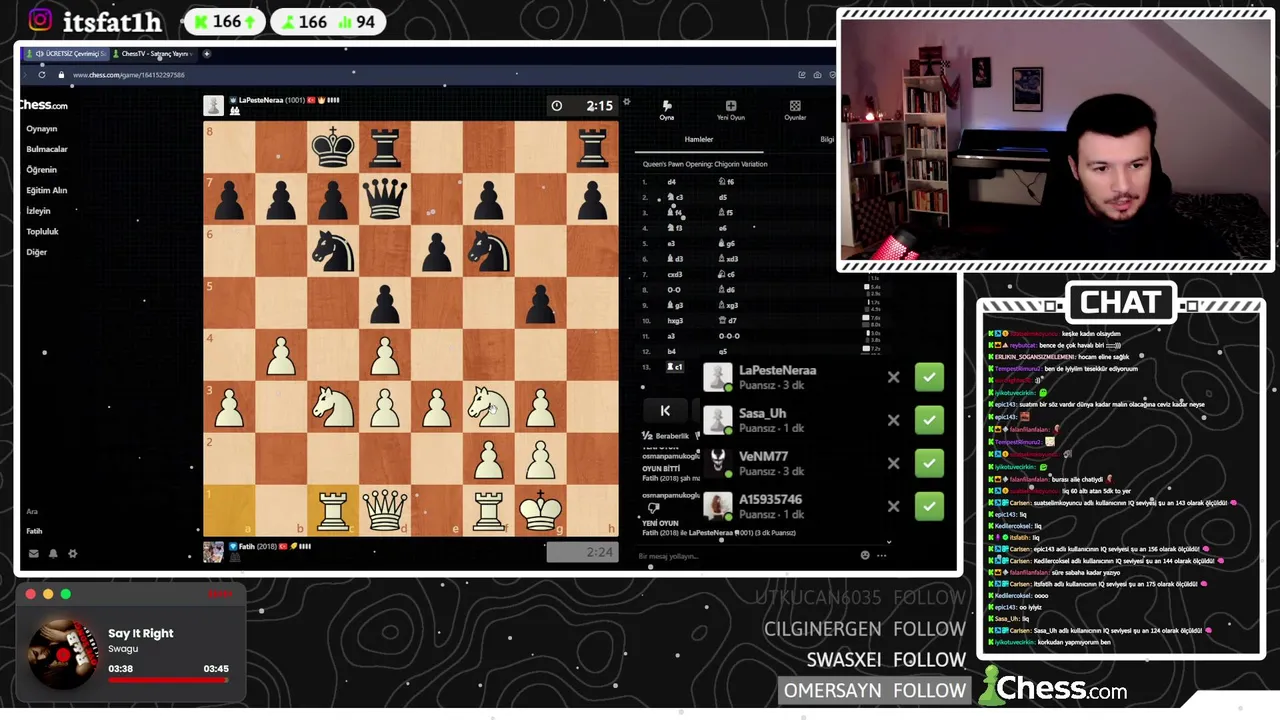Select the black knight on c6
Image resolution: width=1280 pixels, height=720 pixels.
click(x=333, y=251)
